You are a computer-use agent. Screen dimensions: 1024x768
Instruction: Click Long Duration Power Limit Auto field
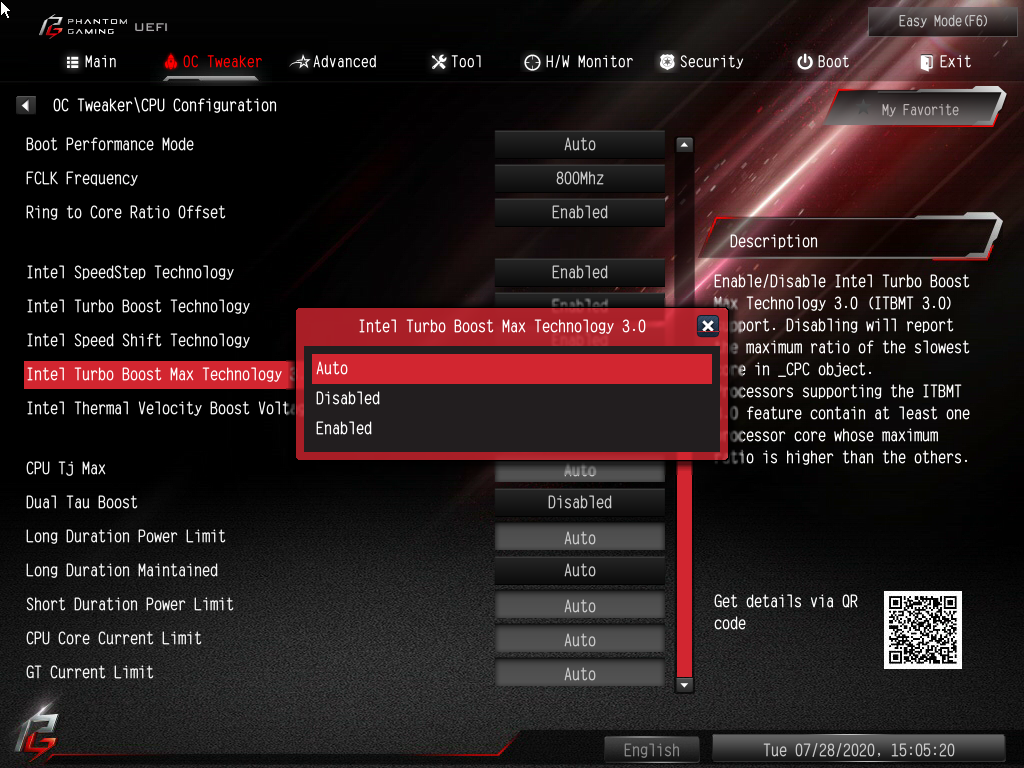[579, 538]
